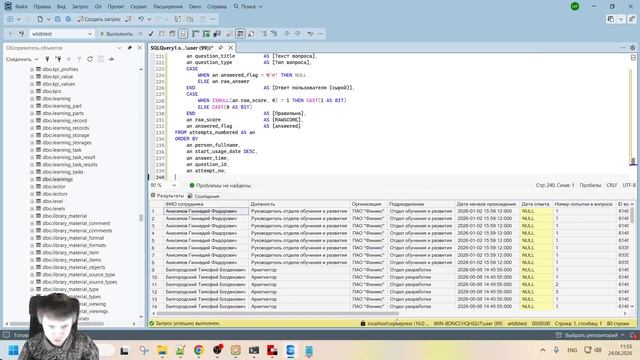Viewport: 640px width, 360px height.
Task: Click Specify Template Parameter Values icon
Action: (311, 34)
